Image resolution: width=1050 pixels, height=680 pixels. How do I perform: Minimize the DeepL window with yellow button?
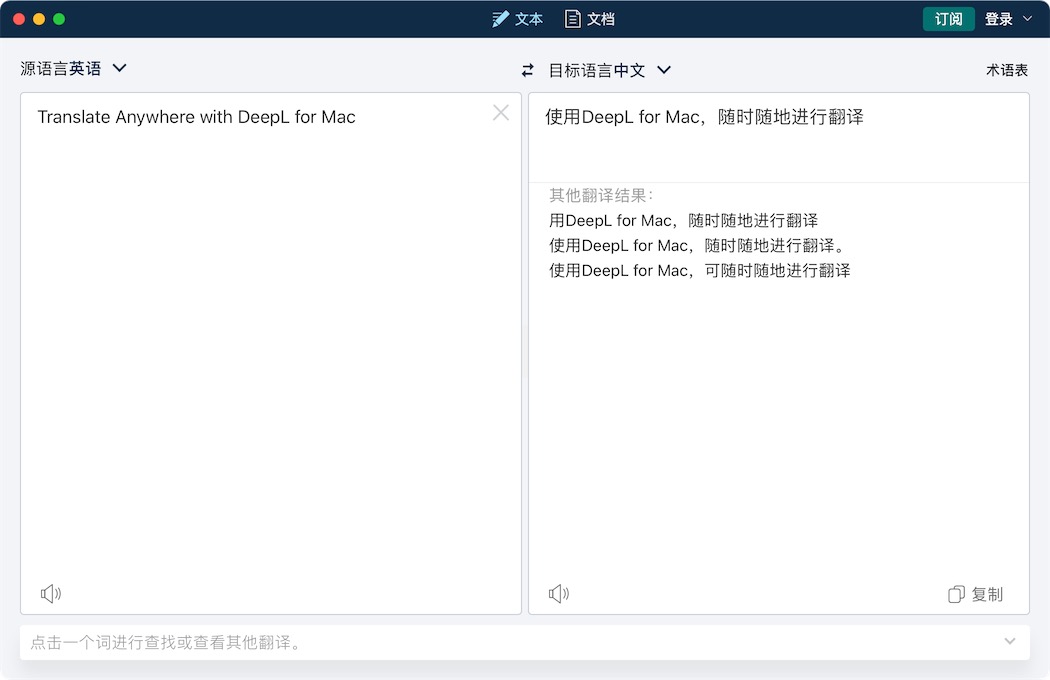(39, 19)
